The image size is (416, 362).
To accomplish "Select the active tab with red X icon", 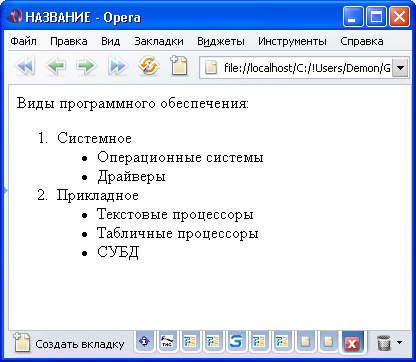I will [x=352, y=342].
